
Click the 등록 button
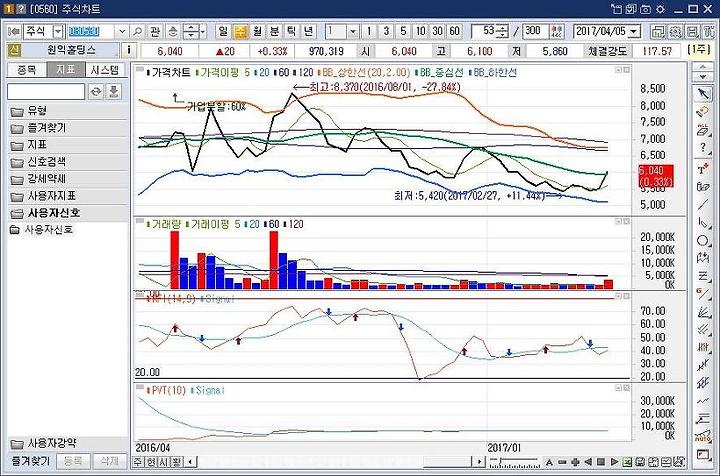click(x=73, y=461)
